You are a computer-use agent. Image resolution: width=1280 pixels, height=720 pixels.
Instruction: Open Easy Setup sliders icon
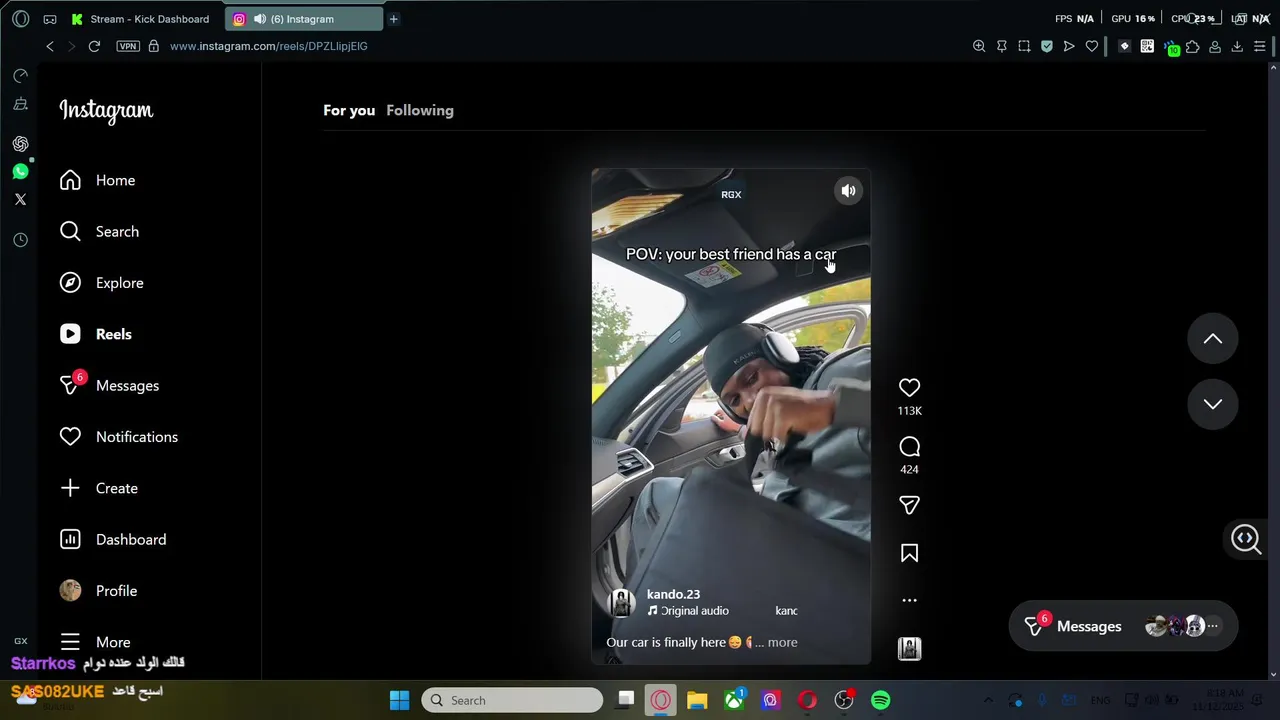click(x=1260, y=46)
